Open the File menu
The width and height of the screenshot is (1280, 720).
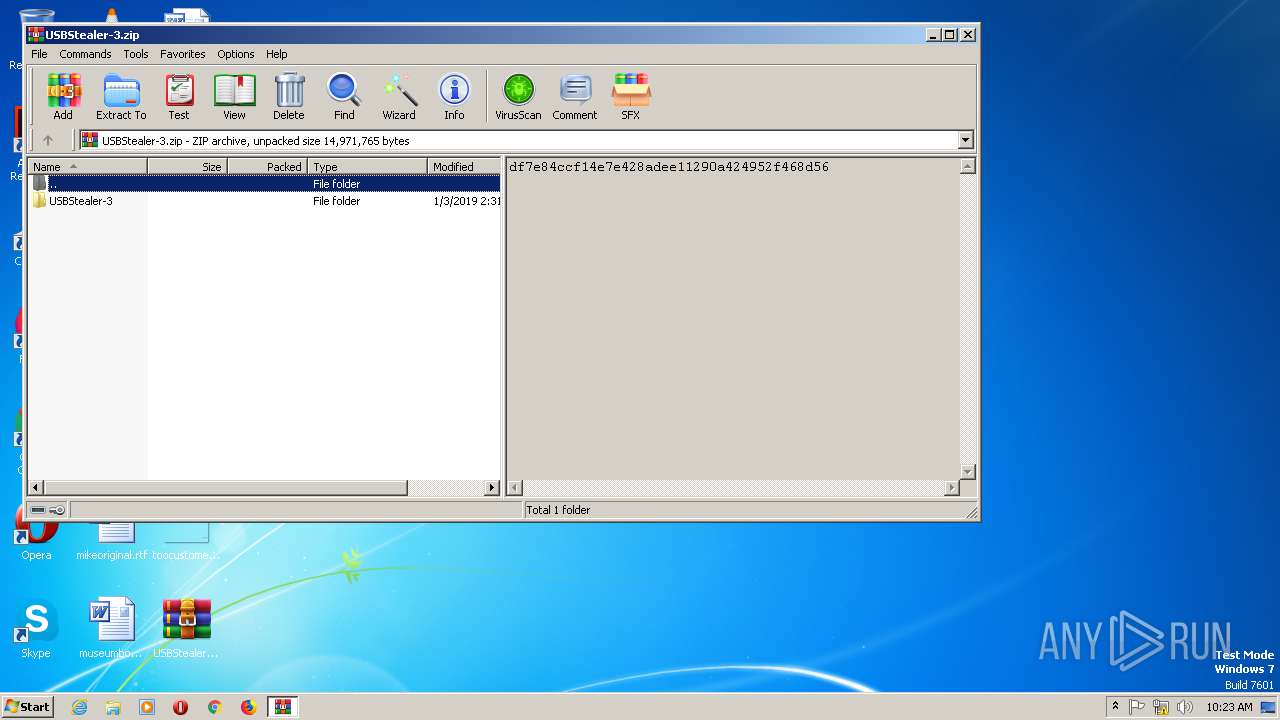point(39,54)
